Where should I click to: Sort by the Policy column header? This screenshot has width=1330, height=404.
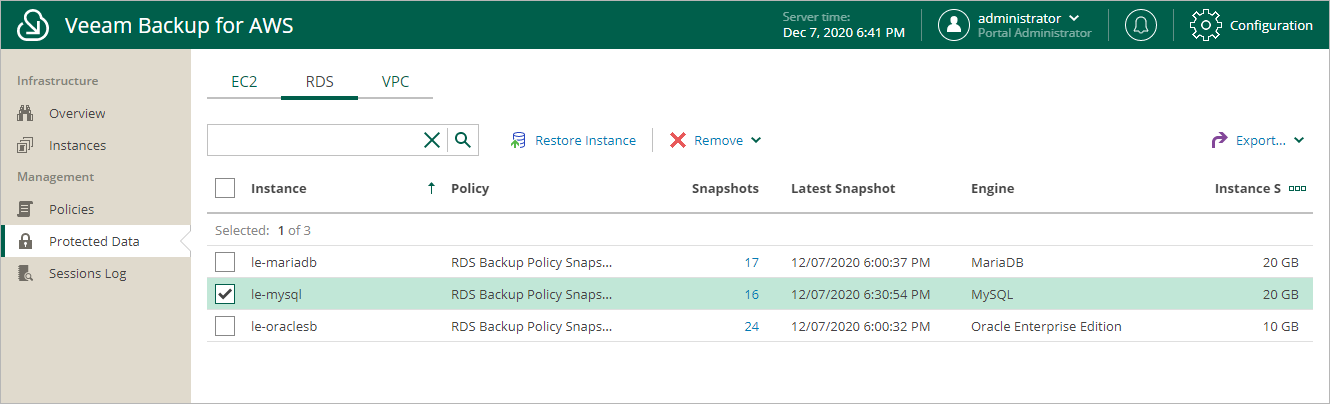[x=470, y=188]
